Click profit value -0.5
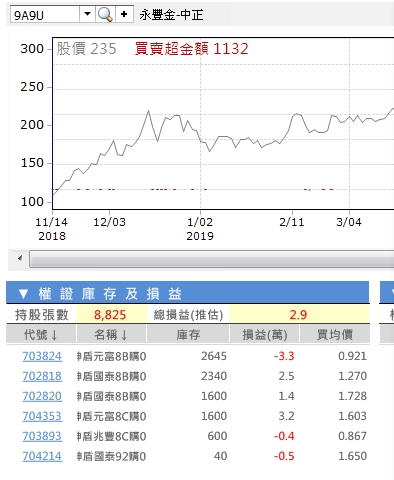This screenshot has height=480, width=394. click(x=284, y=456)
